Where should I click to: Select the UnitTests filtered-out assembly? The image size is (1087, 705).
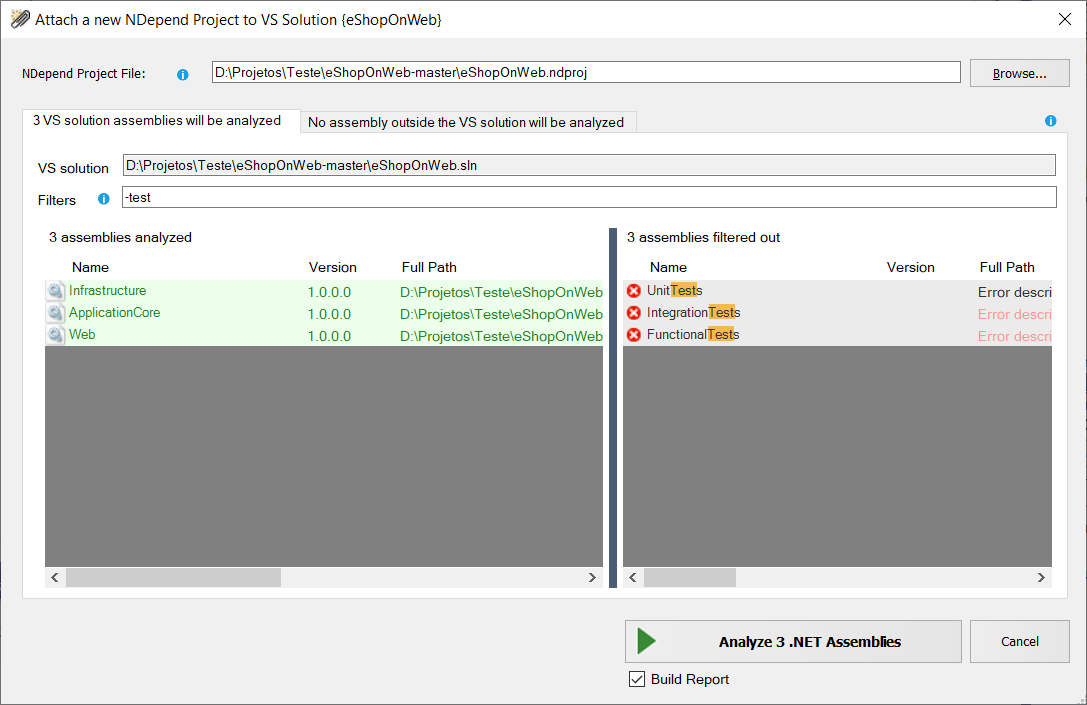coord(675,290)
